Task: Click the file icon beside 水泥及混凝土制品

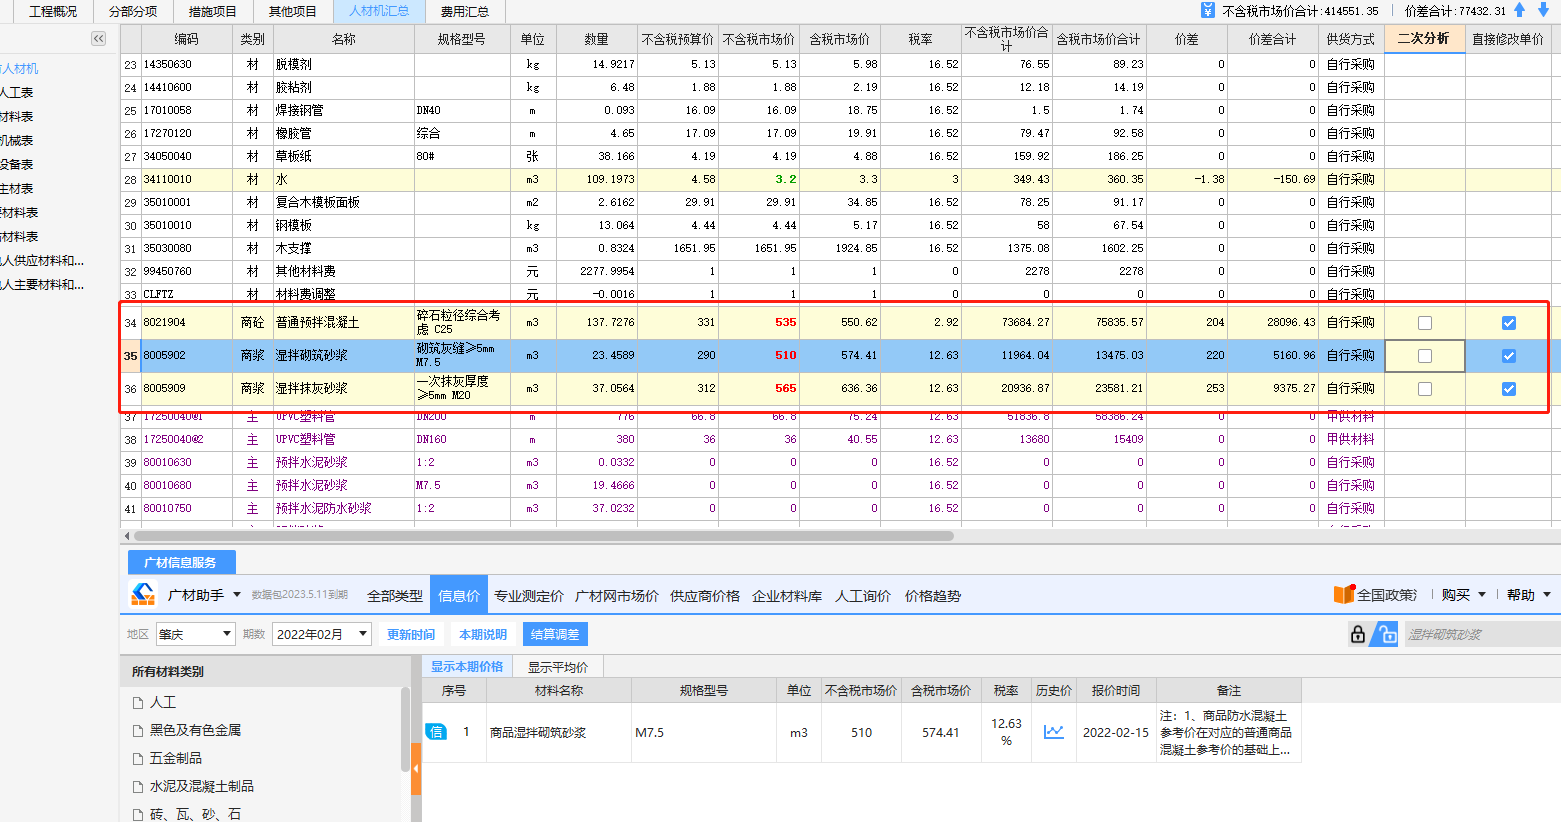Action: tap(138, 787)
